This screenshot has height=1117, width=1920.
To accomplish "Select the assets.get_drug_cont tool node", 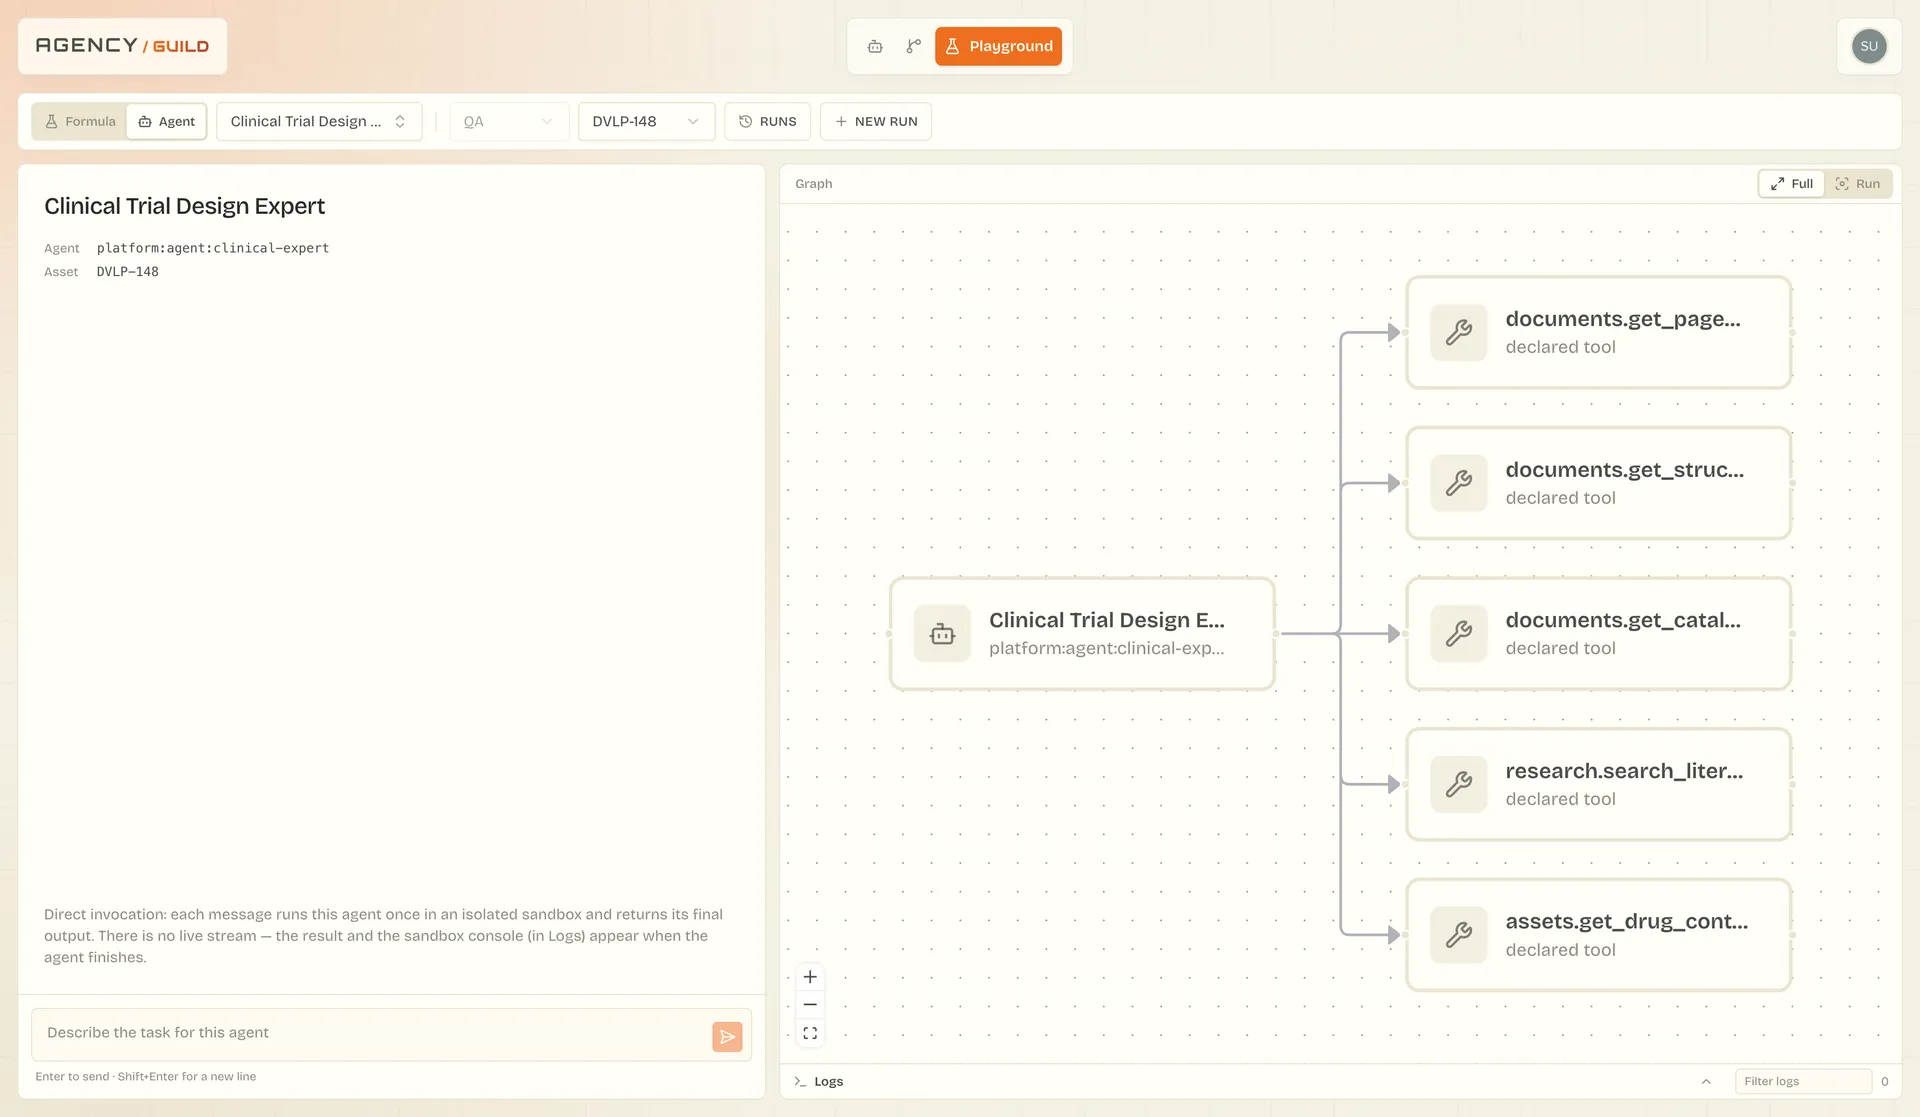I will [1598, 936].
